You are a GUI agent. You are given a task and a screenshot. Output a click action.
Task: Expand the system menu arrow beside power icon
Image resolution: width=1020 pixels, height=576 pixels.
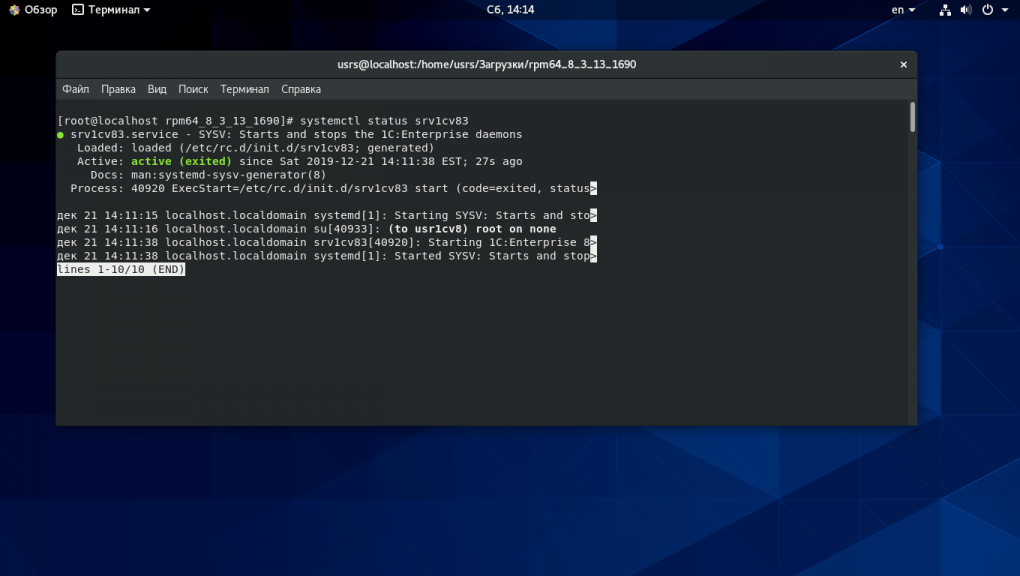(1003, 10)
